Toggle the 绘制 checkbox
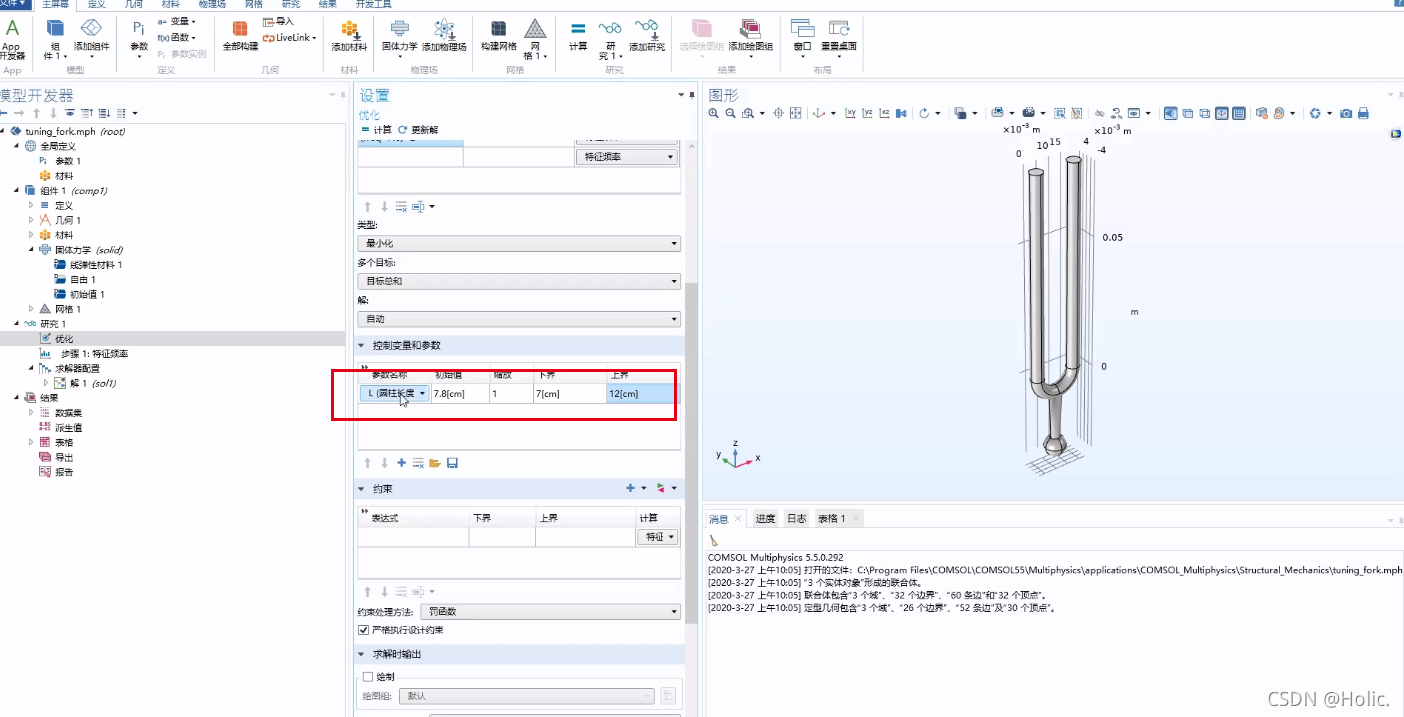This screenshot has height=717, width=1404. (x=367, y=677)
